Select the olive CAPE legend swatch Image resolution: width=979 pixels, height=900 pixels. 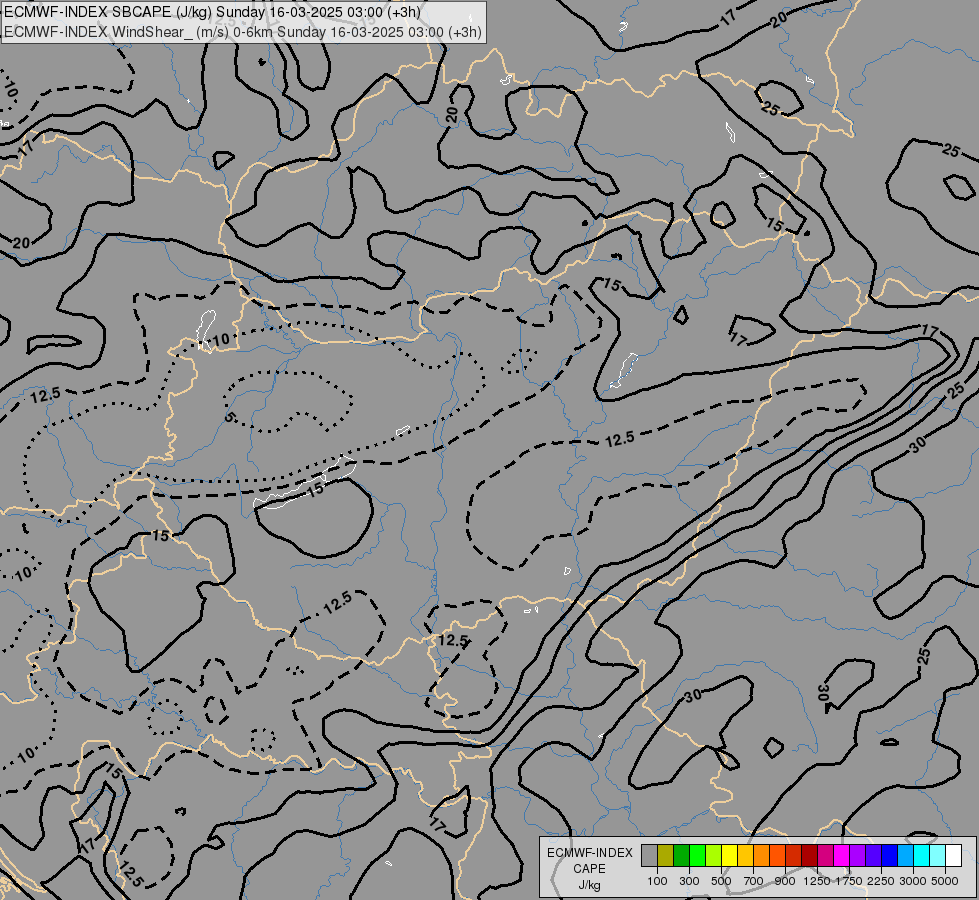click(666, 855)
